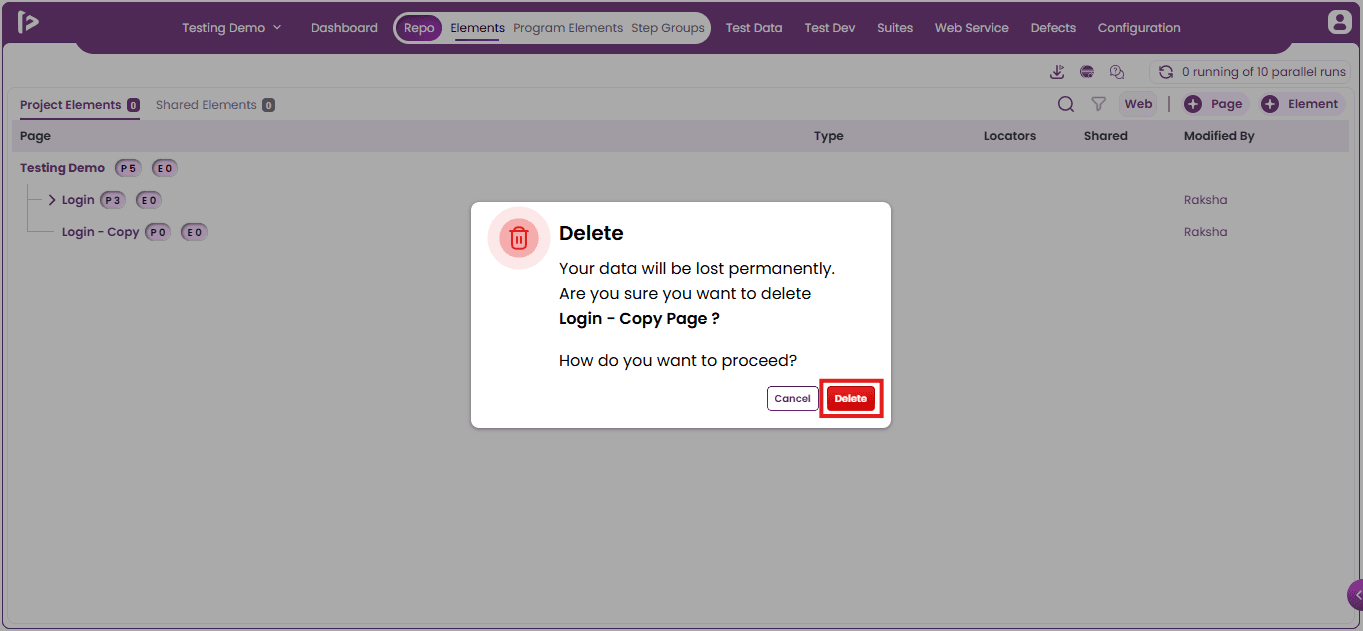The height and width of the screenshot is (631, 1363).
Task: Open the Testing Demo project dropdown
Action: 232,28
